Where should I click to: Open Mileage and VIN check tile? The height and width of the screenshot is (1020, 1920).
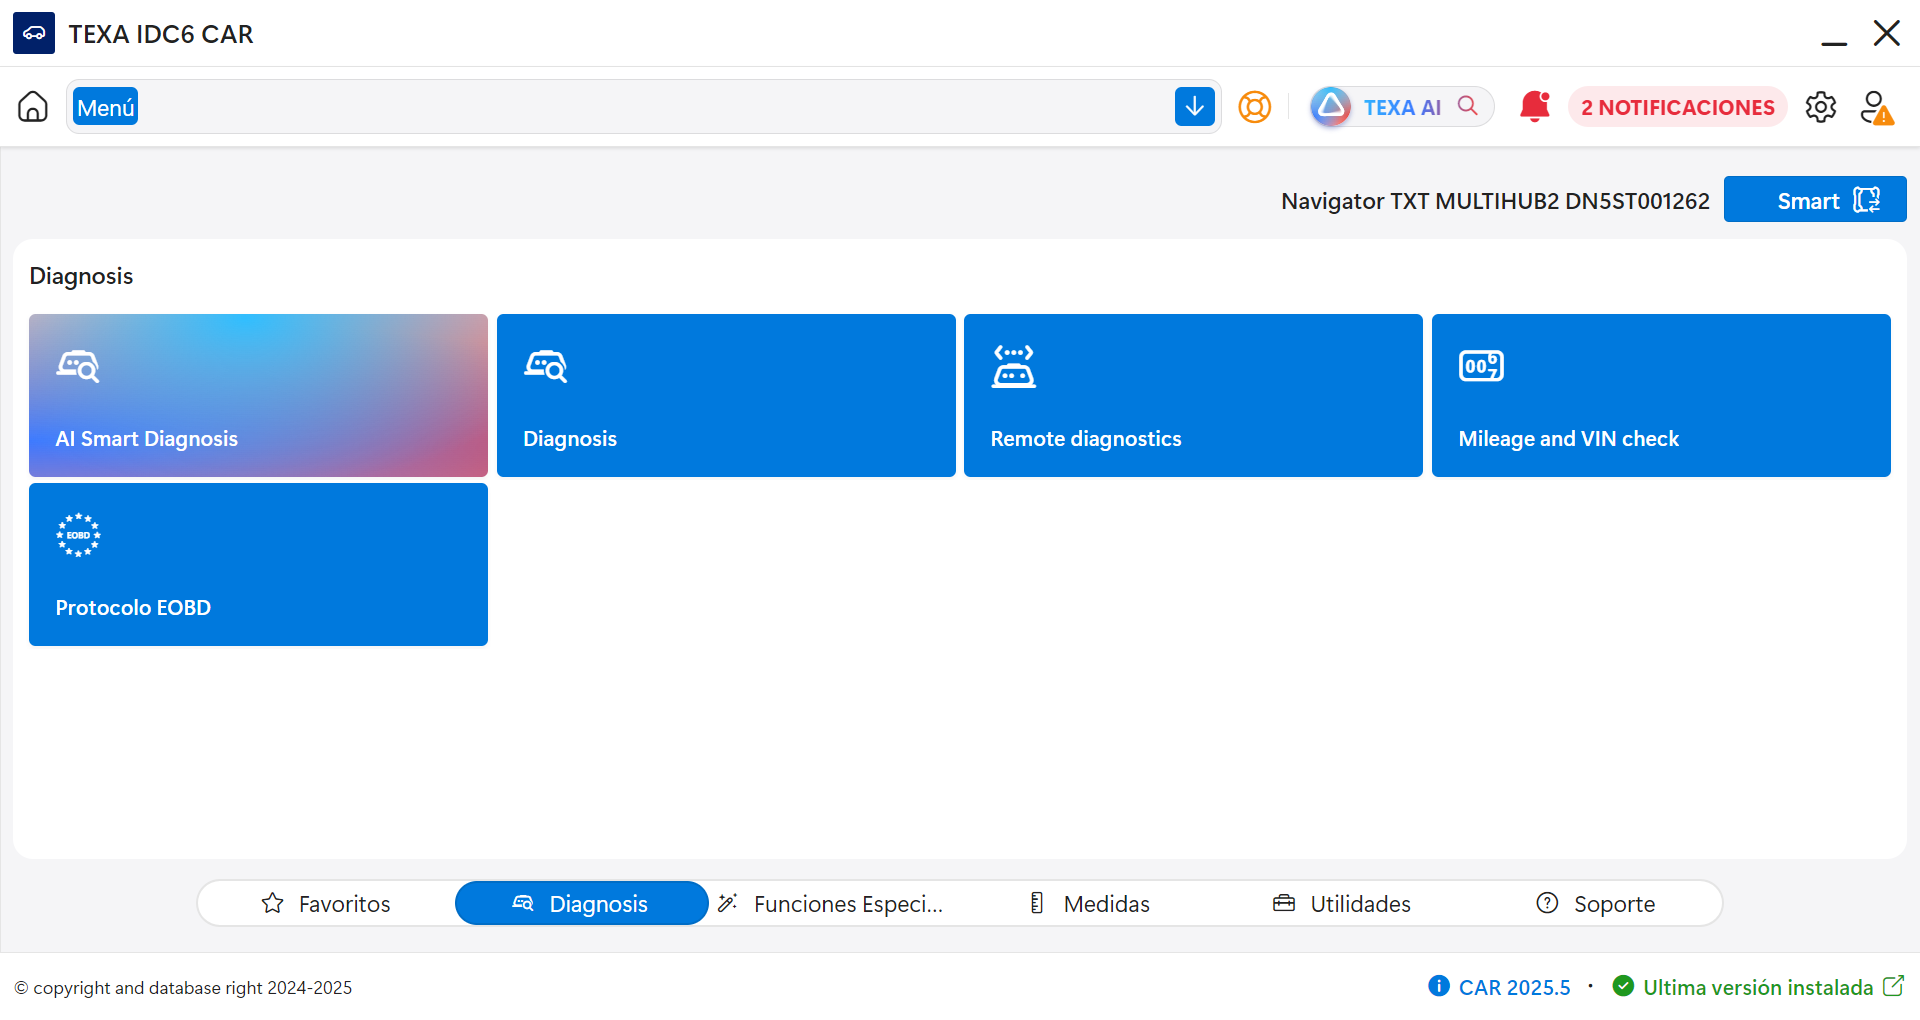pyautogui.click(x=1661, y=395)
